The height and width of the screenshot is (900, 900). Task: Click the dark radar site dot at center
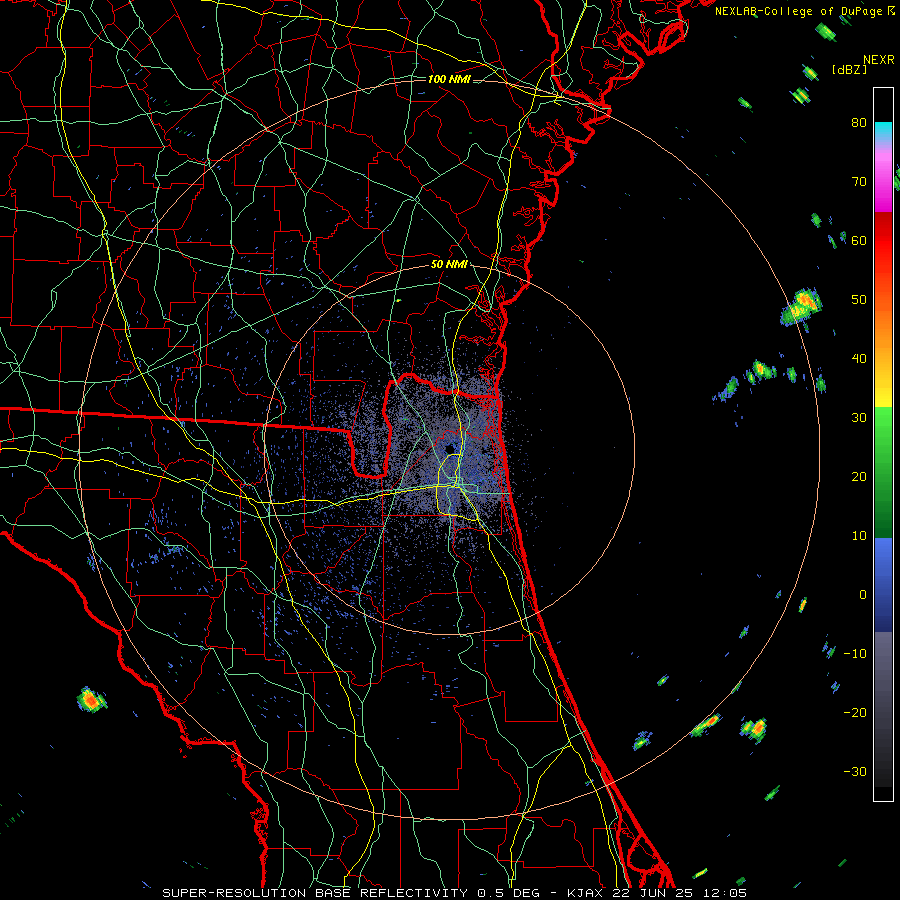click(x=449, y=449)
